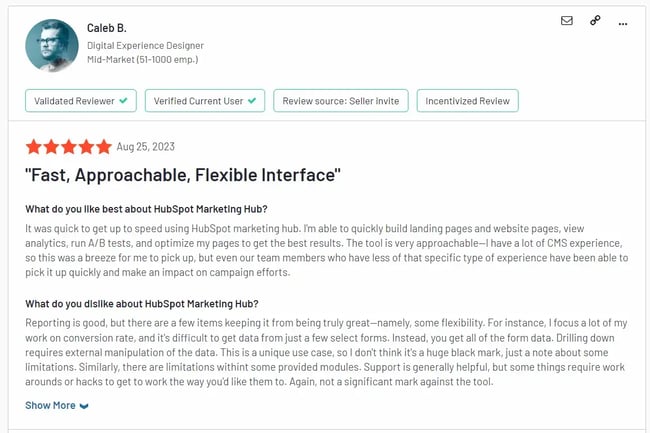
Task: Click the chevron next to Show More
Action: 84,406
